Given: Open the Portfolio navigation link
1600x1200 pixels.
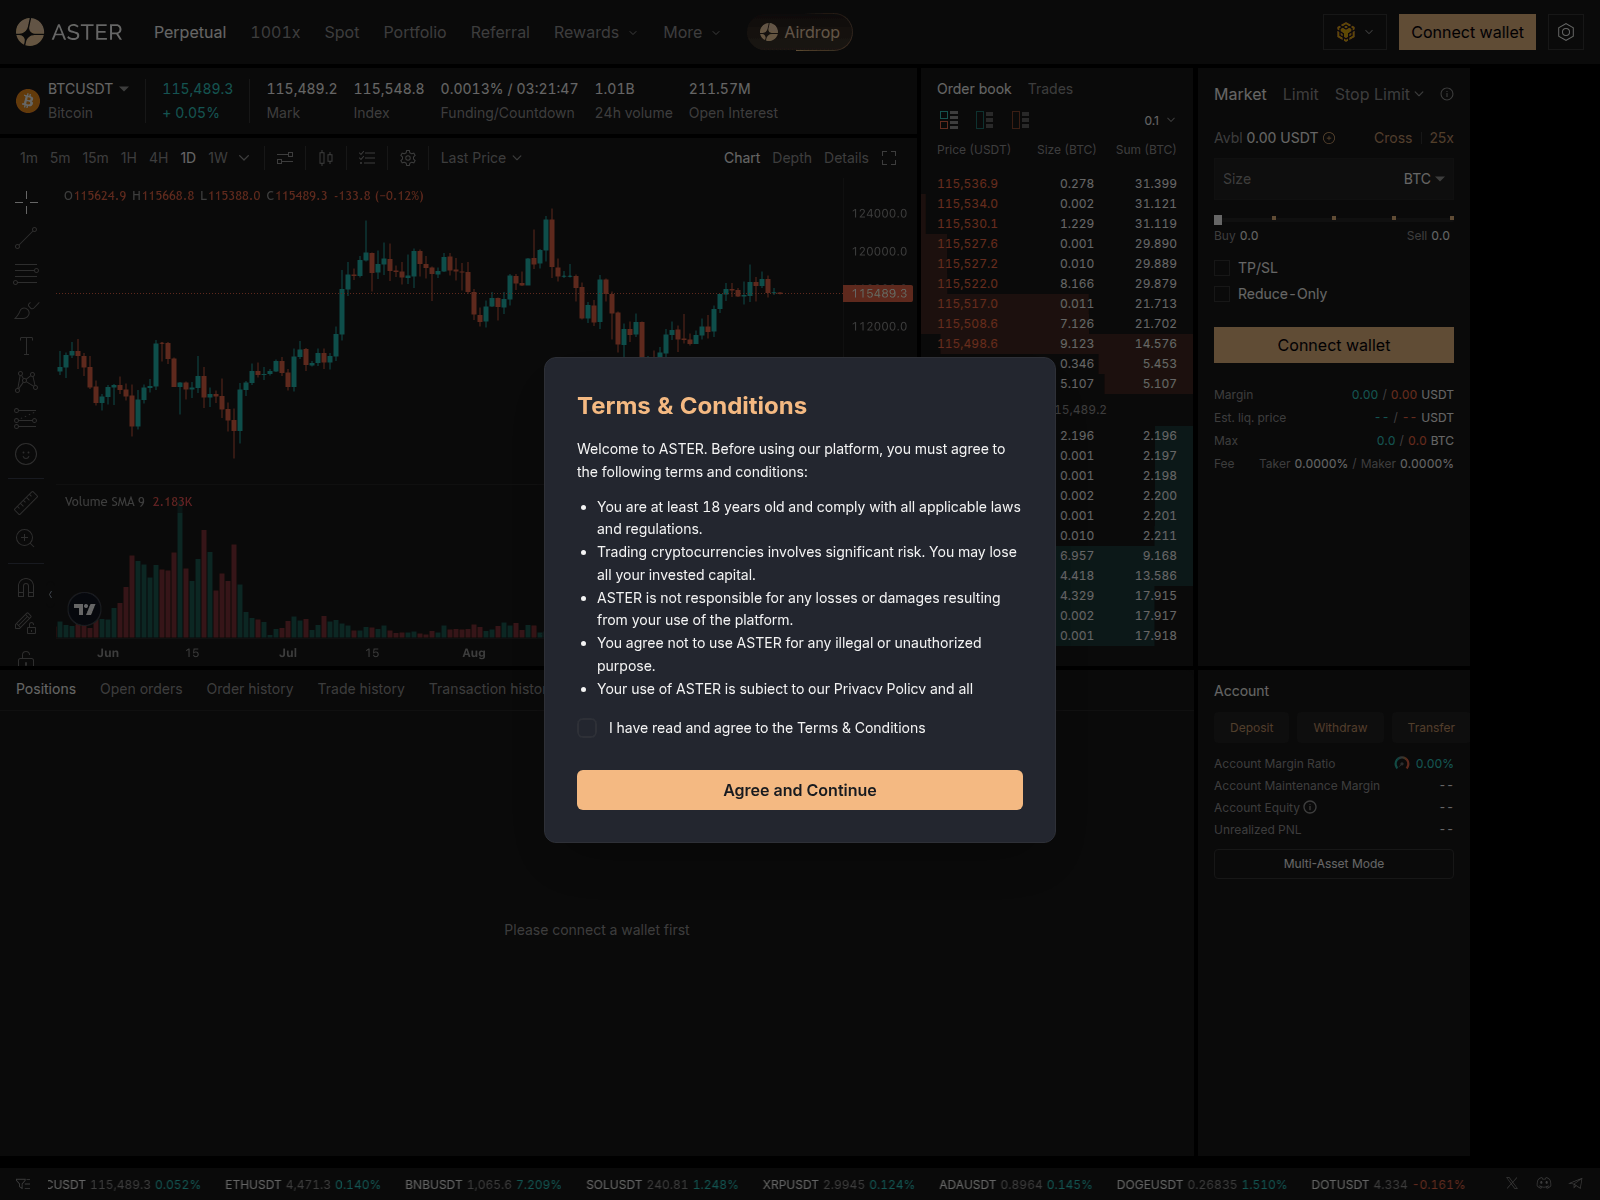Looking at the screenshot, I should [x=415, y=32].
